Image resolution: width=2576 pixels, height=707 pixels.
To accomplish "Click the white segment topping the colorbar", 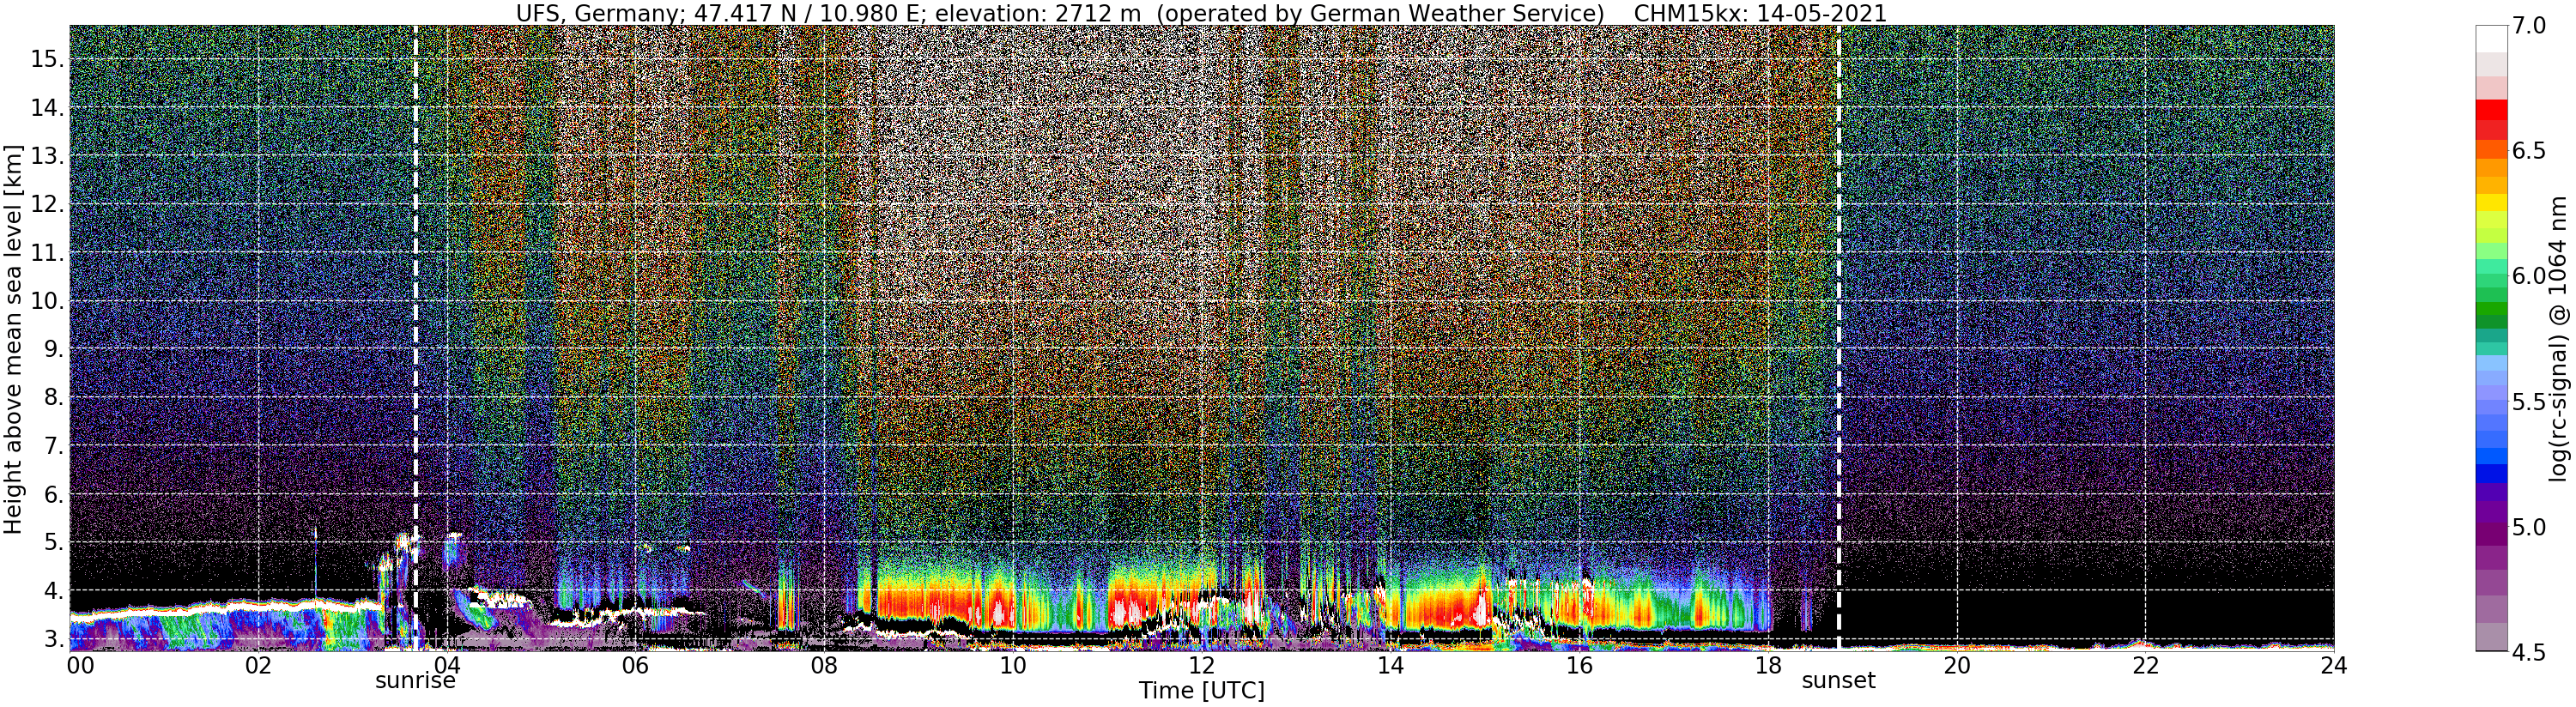I will click(2491, 38).
